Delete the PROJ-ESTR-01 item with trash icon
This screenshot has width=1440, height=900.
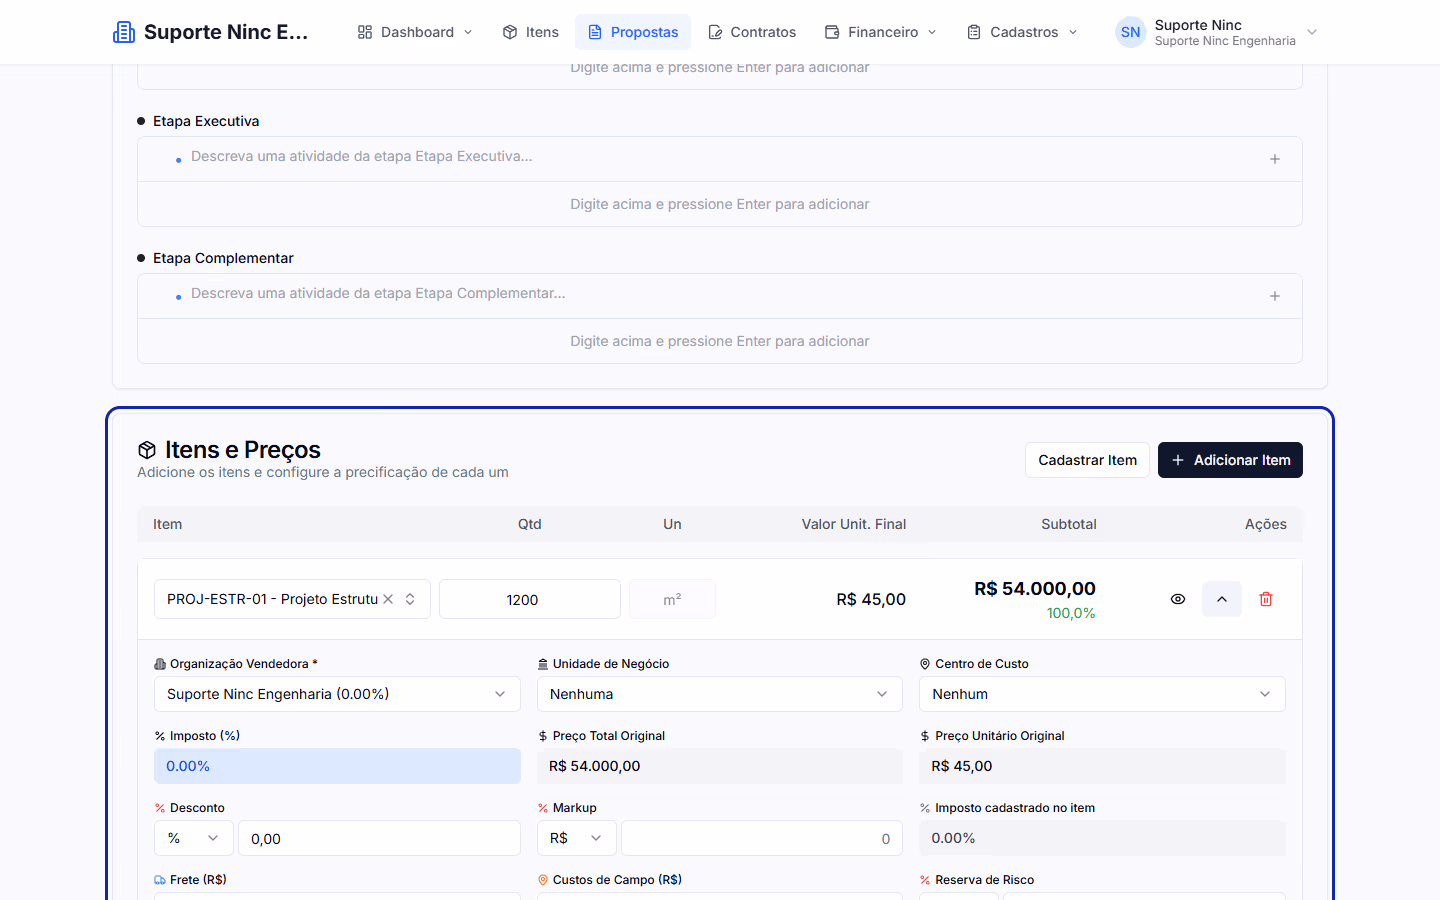click(1266, 599)
